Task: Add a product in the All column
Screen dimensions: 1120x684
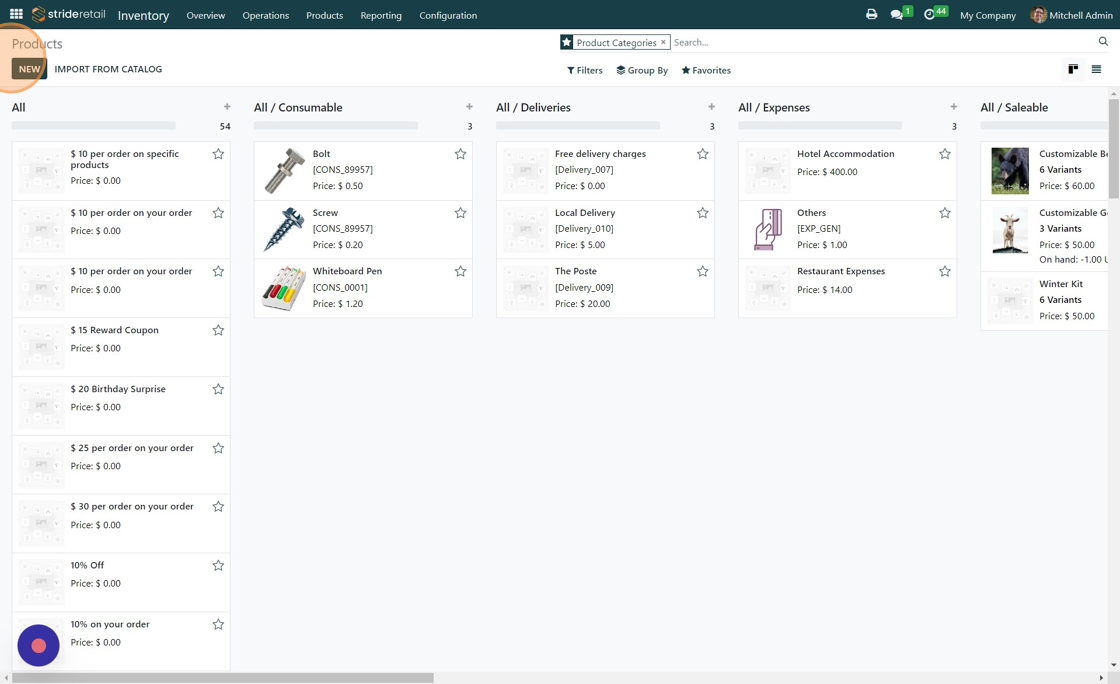Action: tap(227, 106)
